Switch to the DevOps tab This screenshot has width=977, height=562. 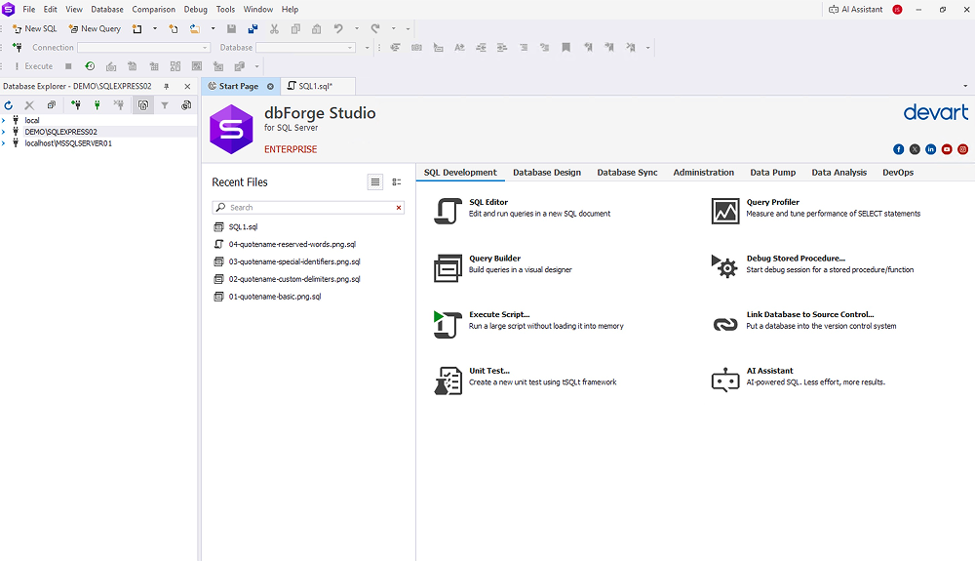898,173
